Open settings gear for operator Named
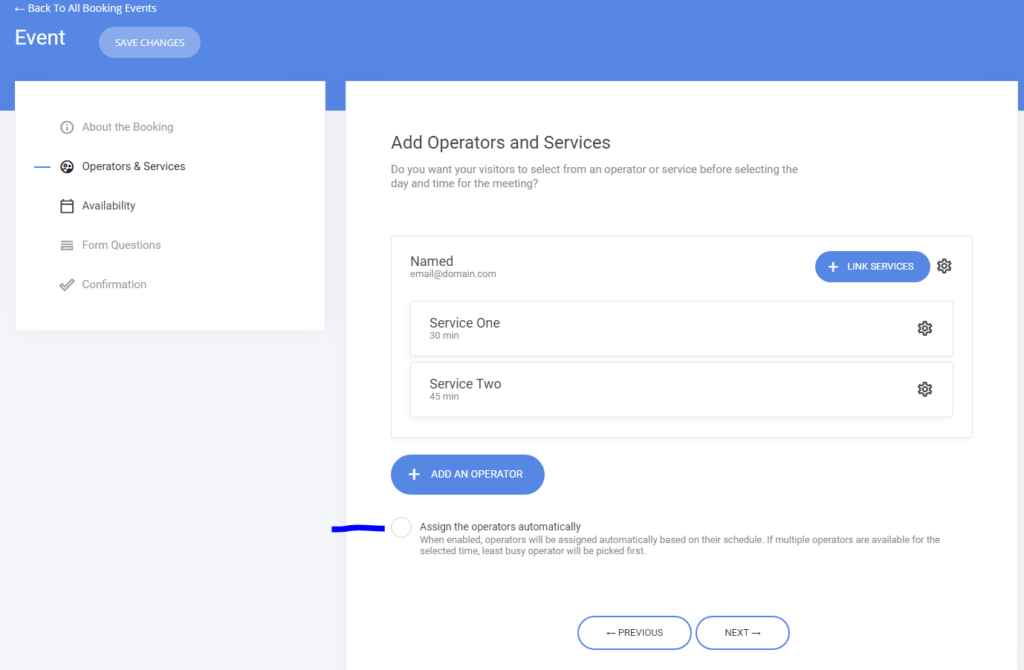Viewport: 1024px width, 670px height. coord(944,266)
